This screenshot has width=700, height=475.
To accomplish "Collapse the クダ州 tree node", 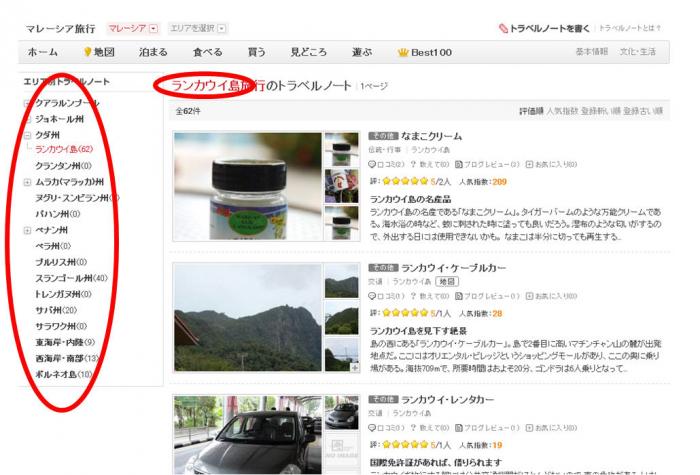I will pyautogui.click(x=27, y=135).
